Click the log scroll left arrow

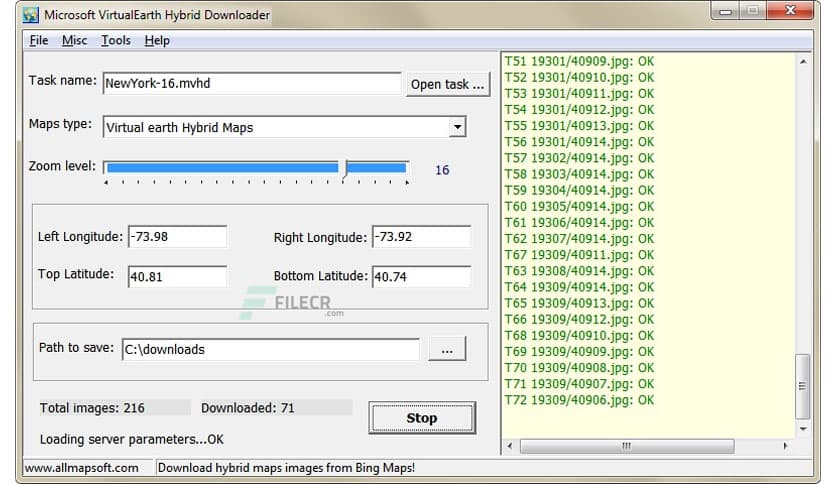510,446
